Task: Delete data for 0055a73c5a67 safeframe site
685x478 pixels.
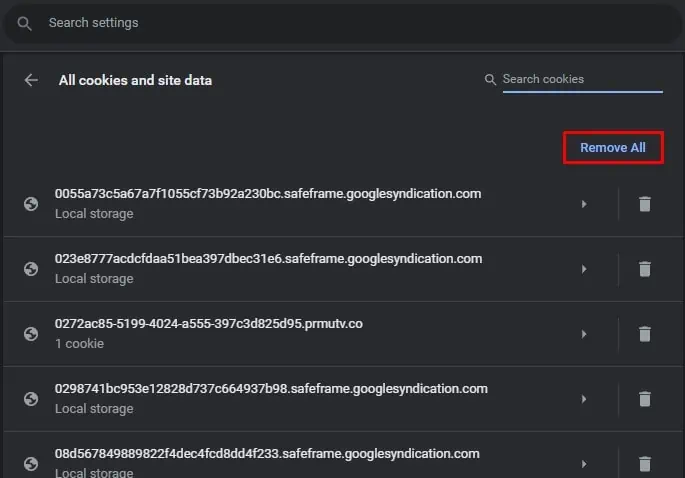Action: point(645,204)
